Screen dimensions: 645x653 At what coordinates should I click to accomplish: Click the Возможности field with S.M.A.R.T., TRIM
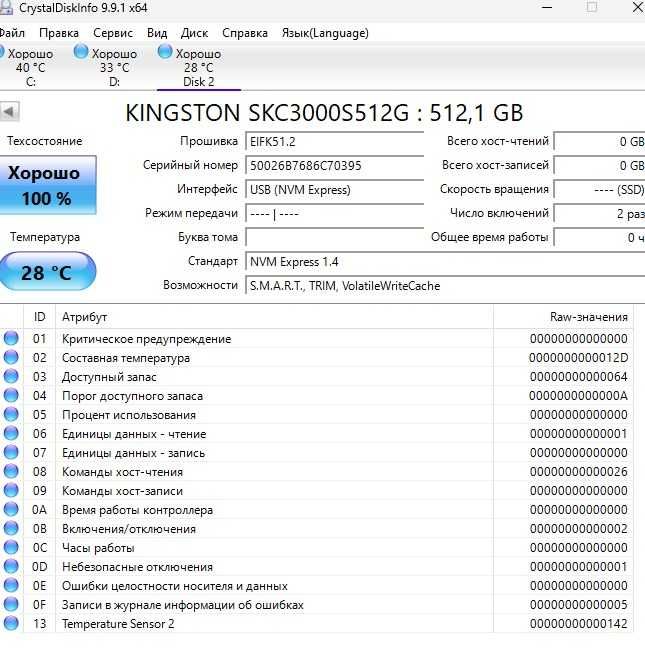point(445,286)
